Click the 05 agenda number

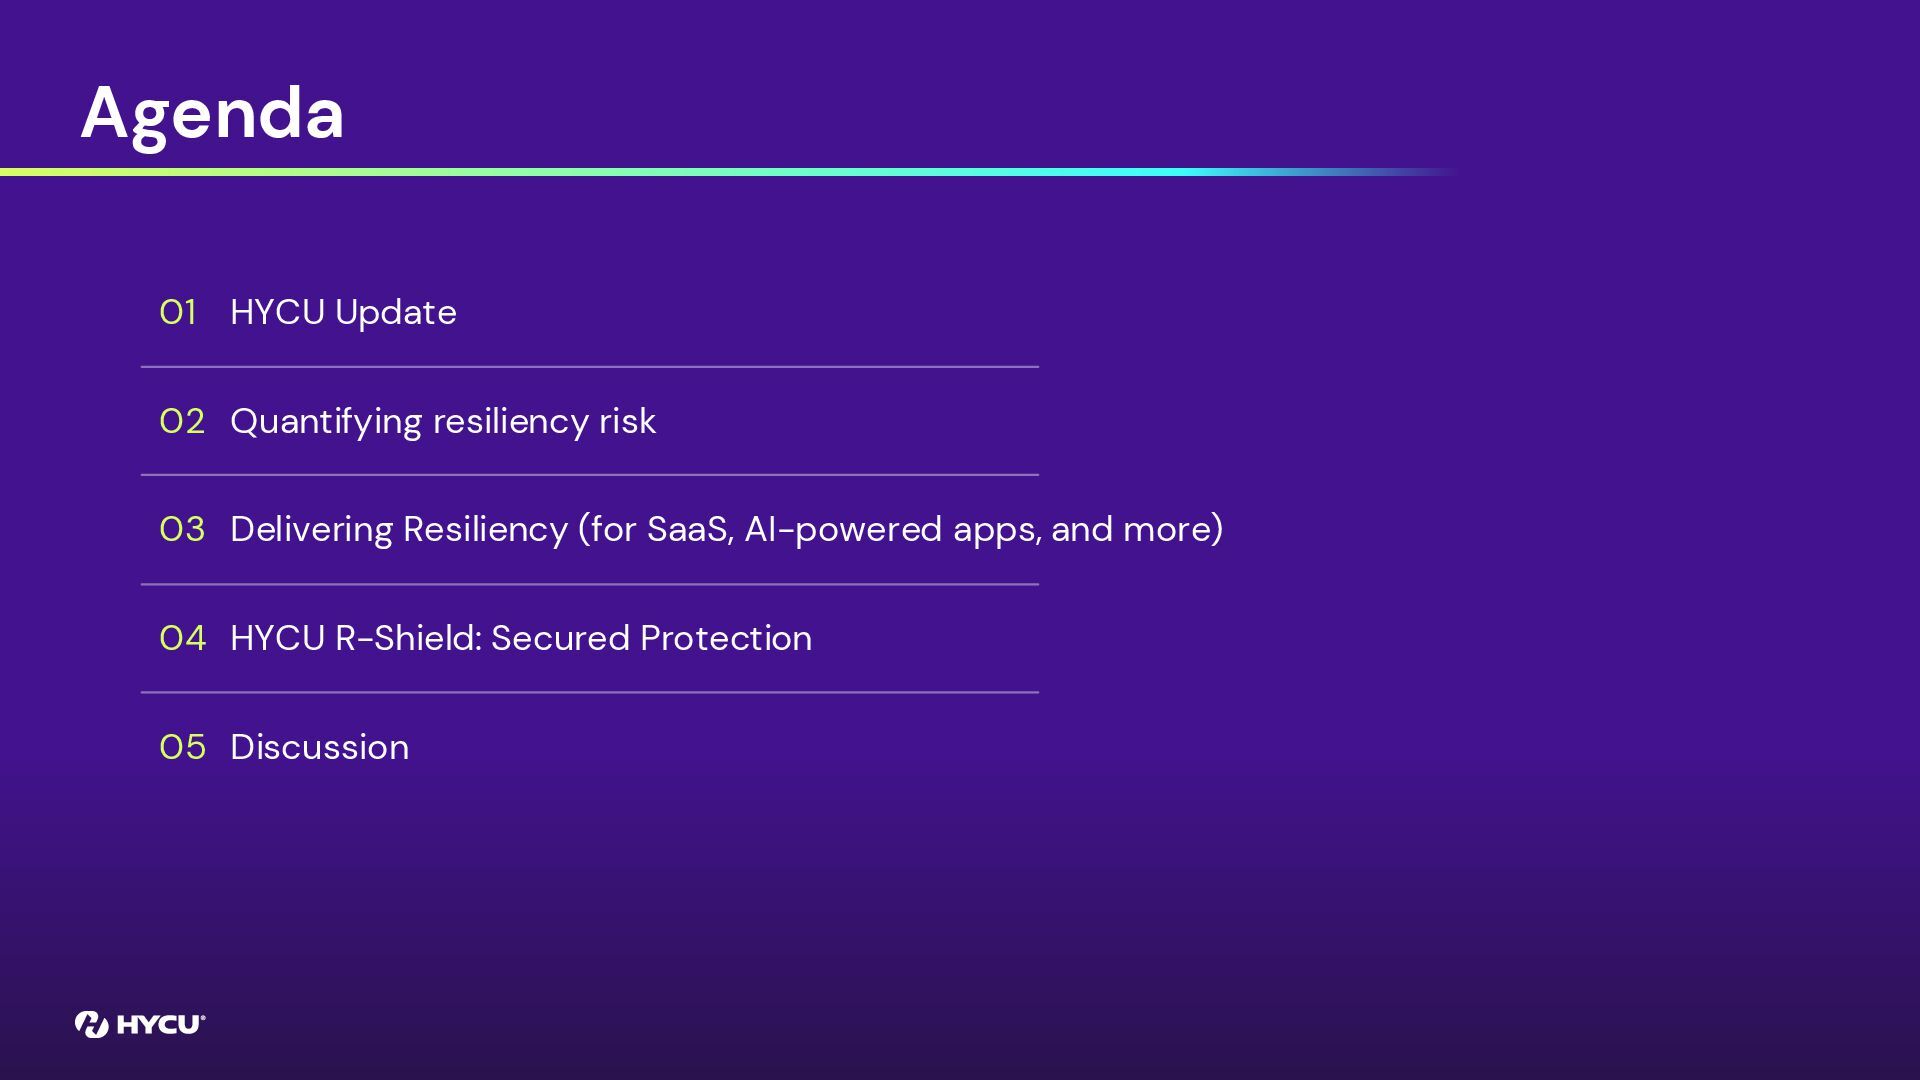[182, 747]
